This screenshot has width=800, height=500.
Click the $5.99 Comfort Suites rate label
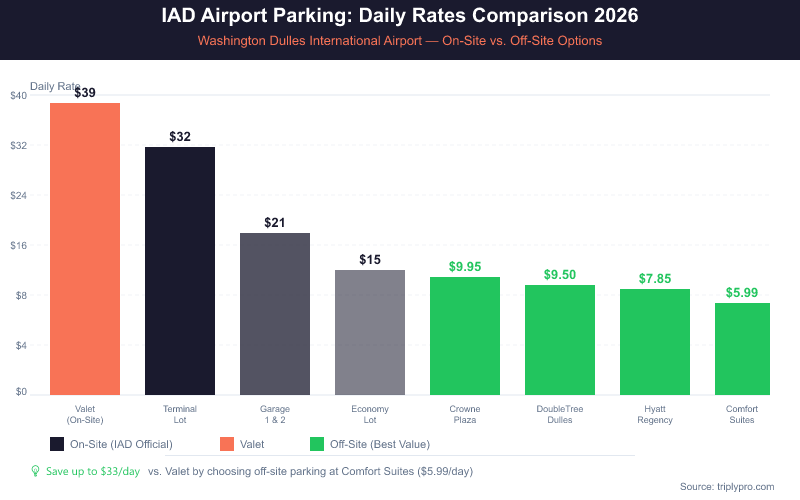742,293
